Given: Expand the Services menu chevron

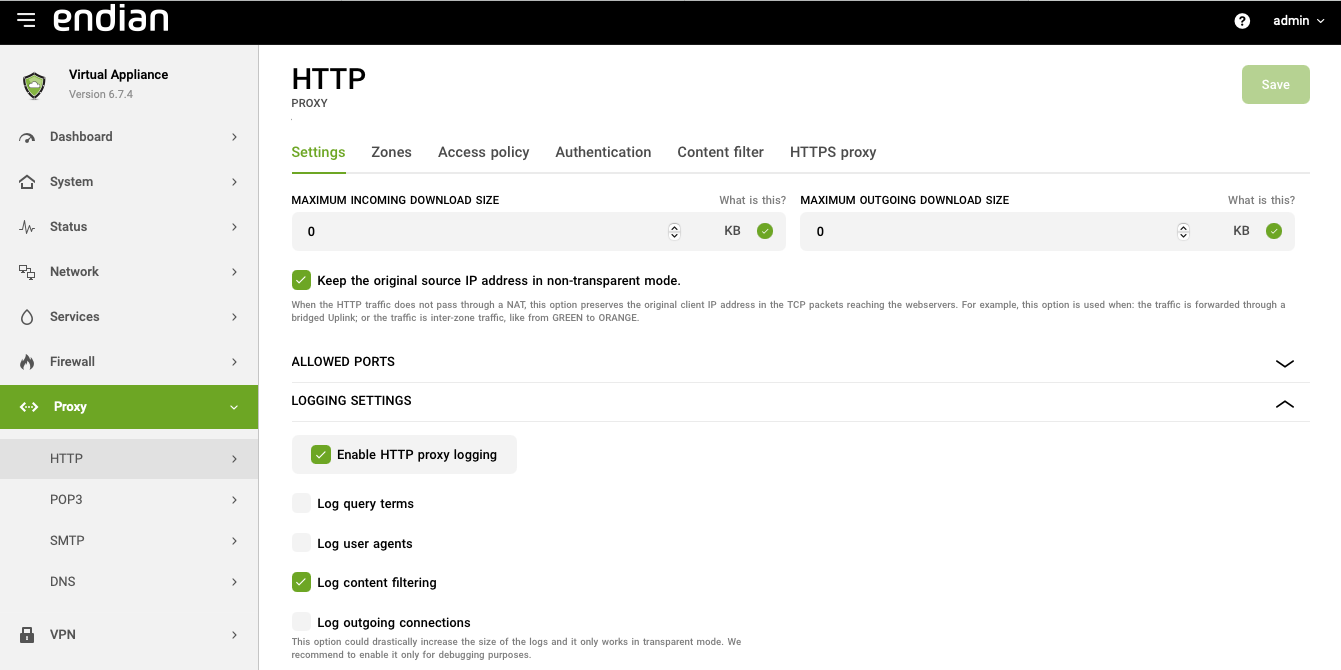Looking at the screenshot, I should [x=235, y=317].
